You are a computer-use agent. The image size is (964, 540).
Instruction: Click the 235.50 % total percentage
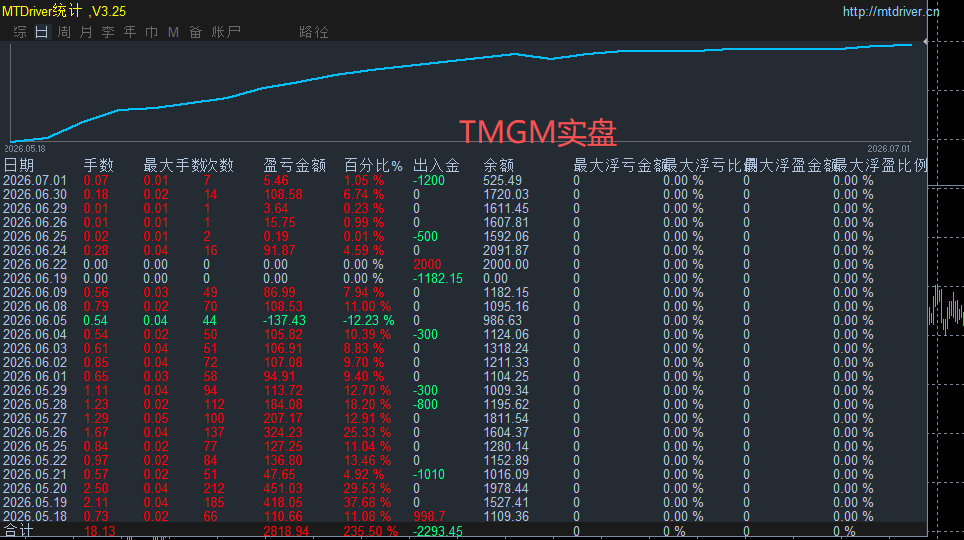pos(371,531)
